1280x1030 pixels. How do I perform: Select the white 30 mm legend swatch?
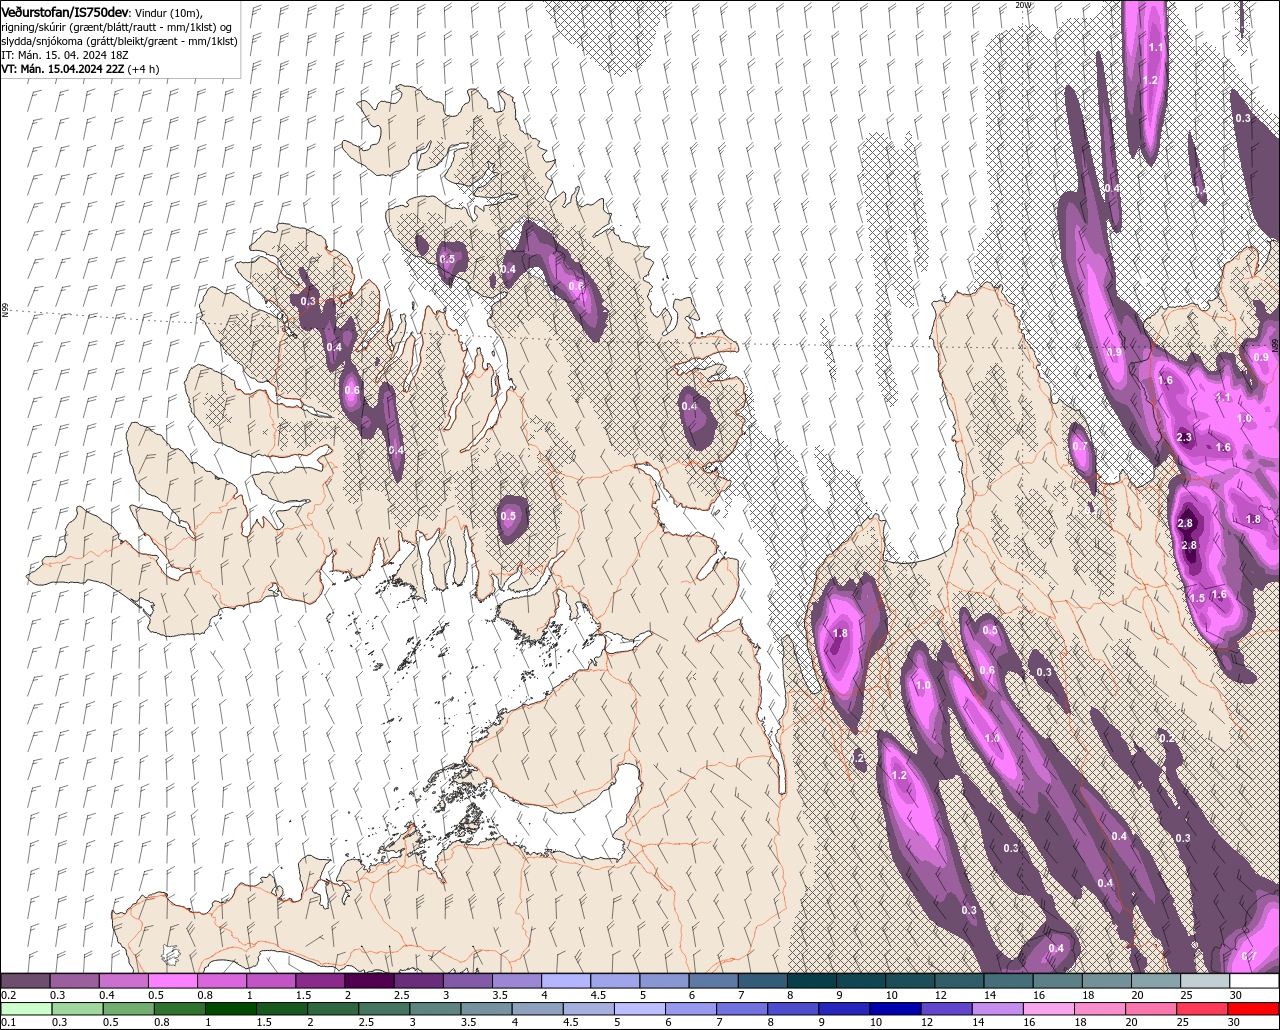click(1255, 981)
